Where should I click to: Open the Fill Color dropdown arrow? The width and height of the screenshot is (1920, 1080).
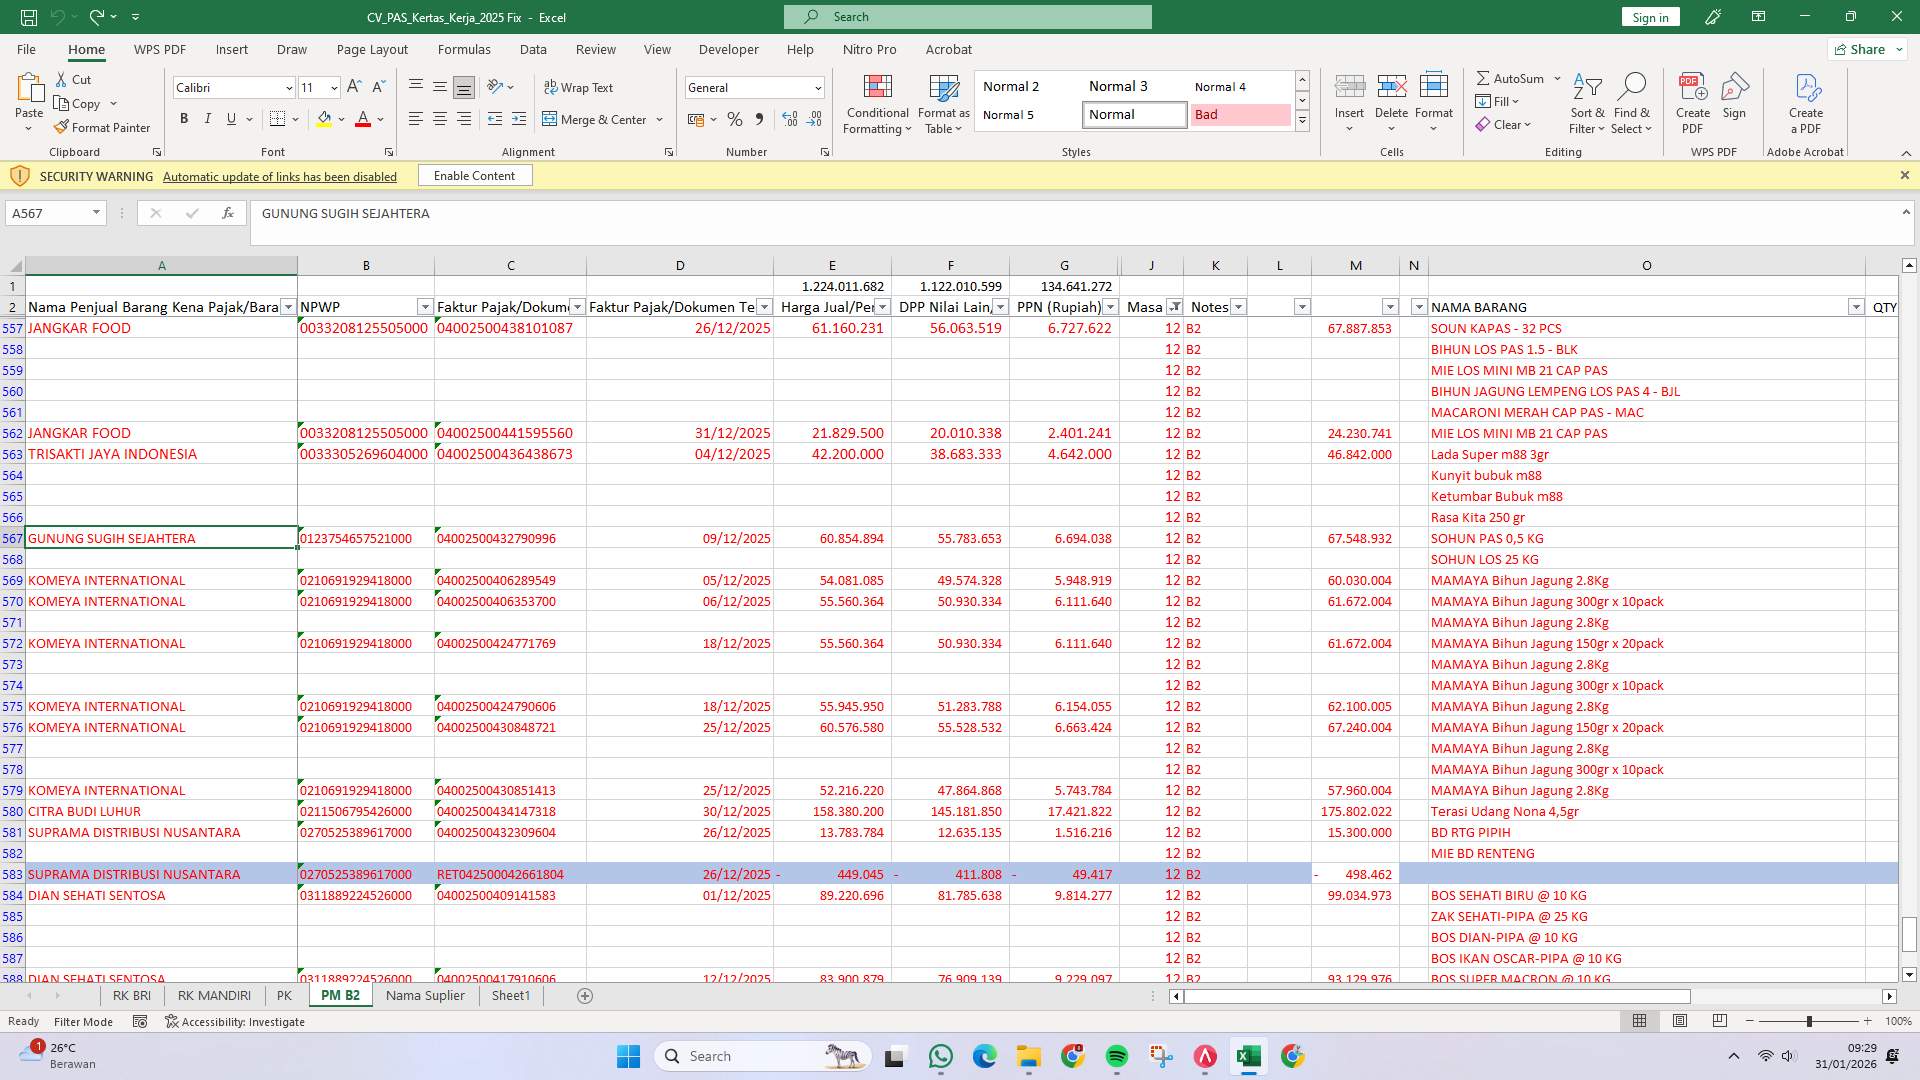[339, 119]
